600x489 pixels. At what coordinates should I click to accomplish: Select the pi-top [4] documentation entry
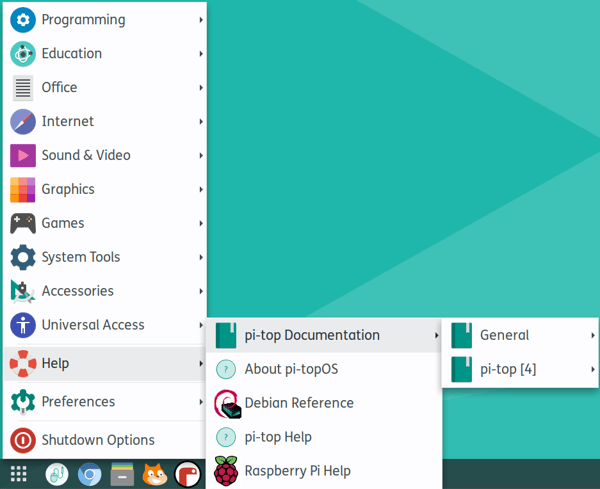(x=520, y=369)
